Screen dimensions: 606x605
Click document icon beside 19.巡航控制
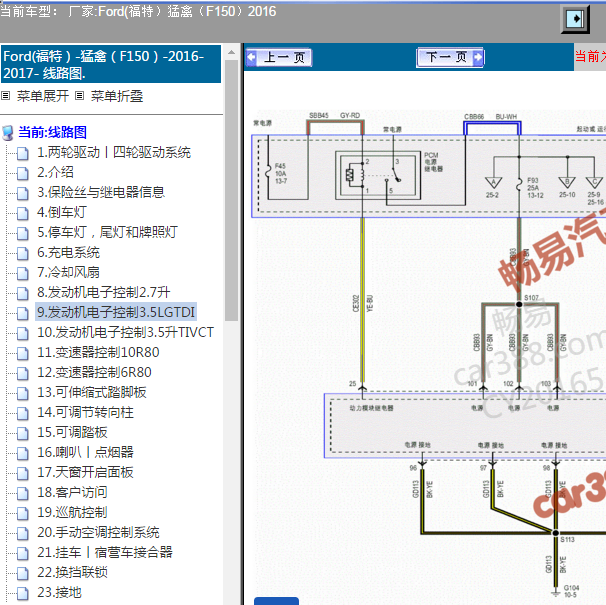[22, 513]
